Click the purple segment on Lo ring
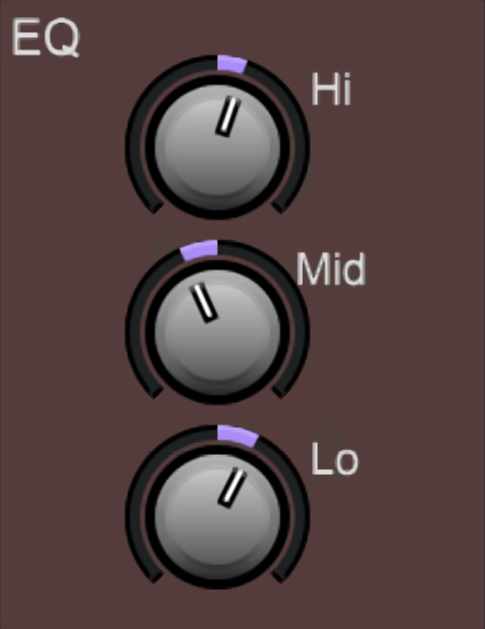 point(237,436)
